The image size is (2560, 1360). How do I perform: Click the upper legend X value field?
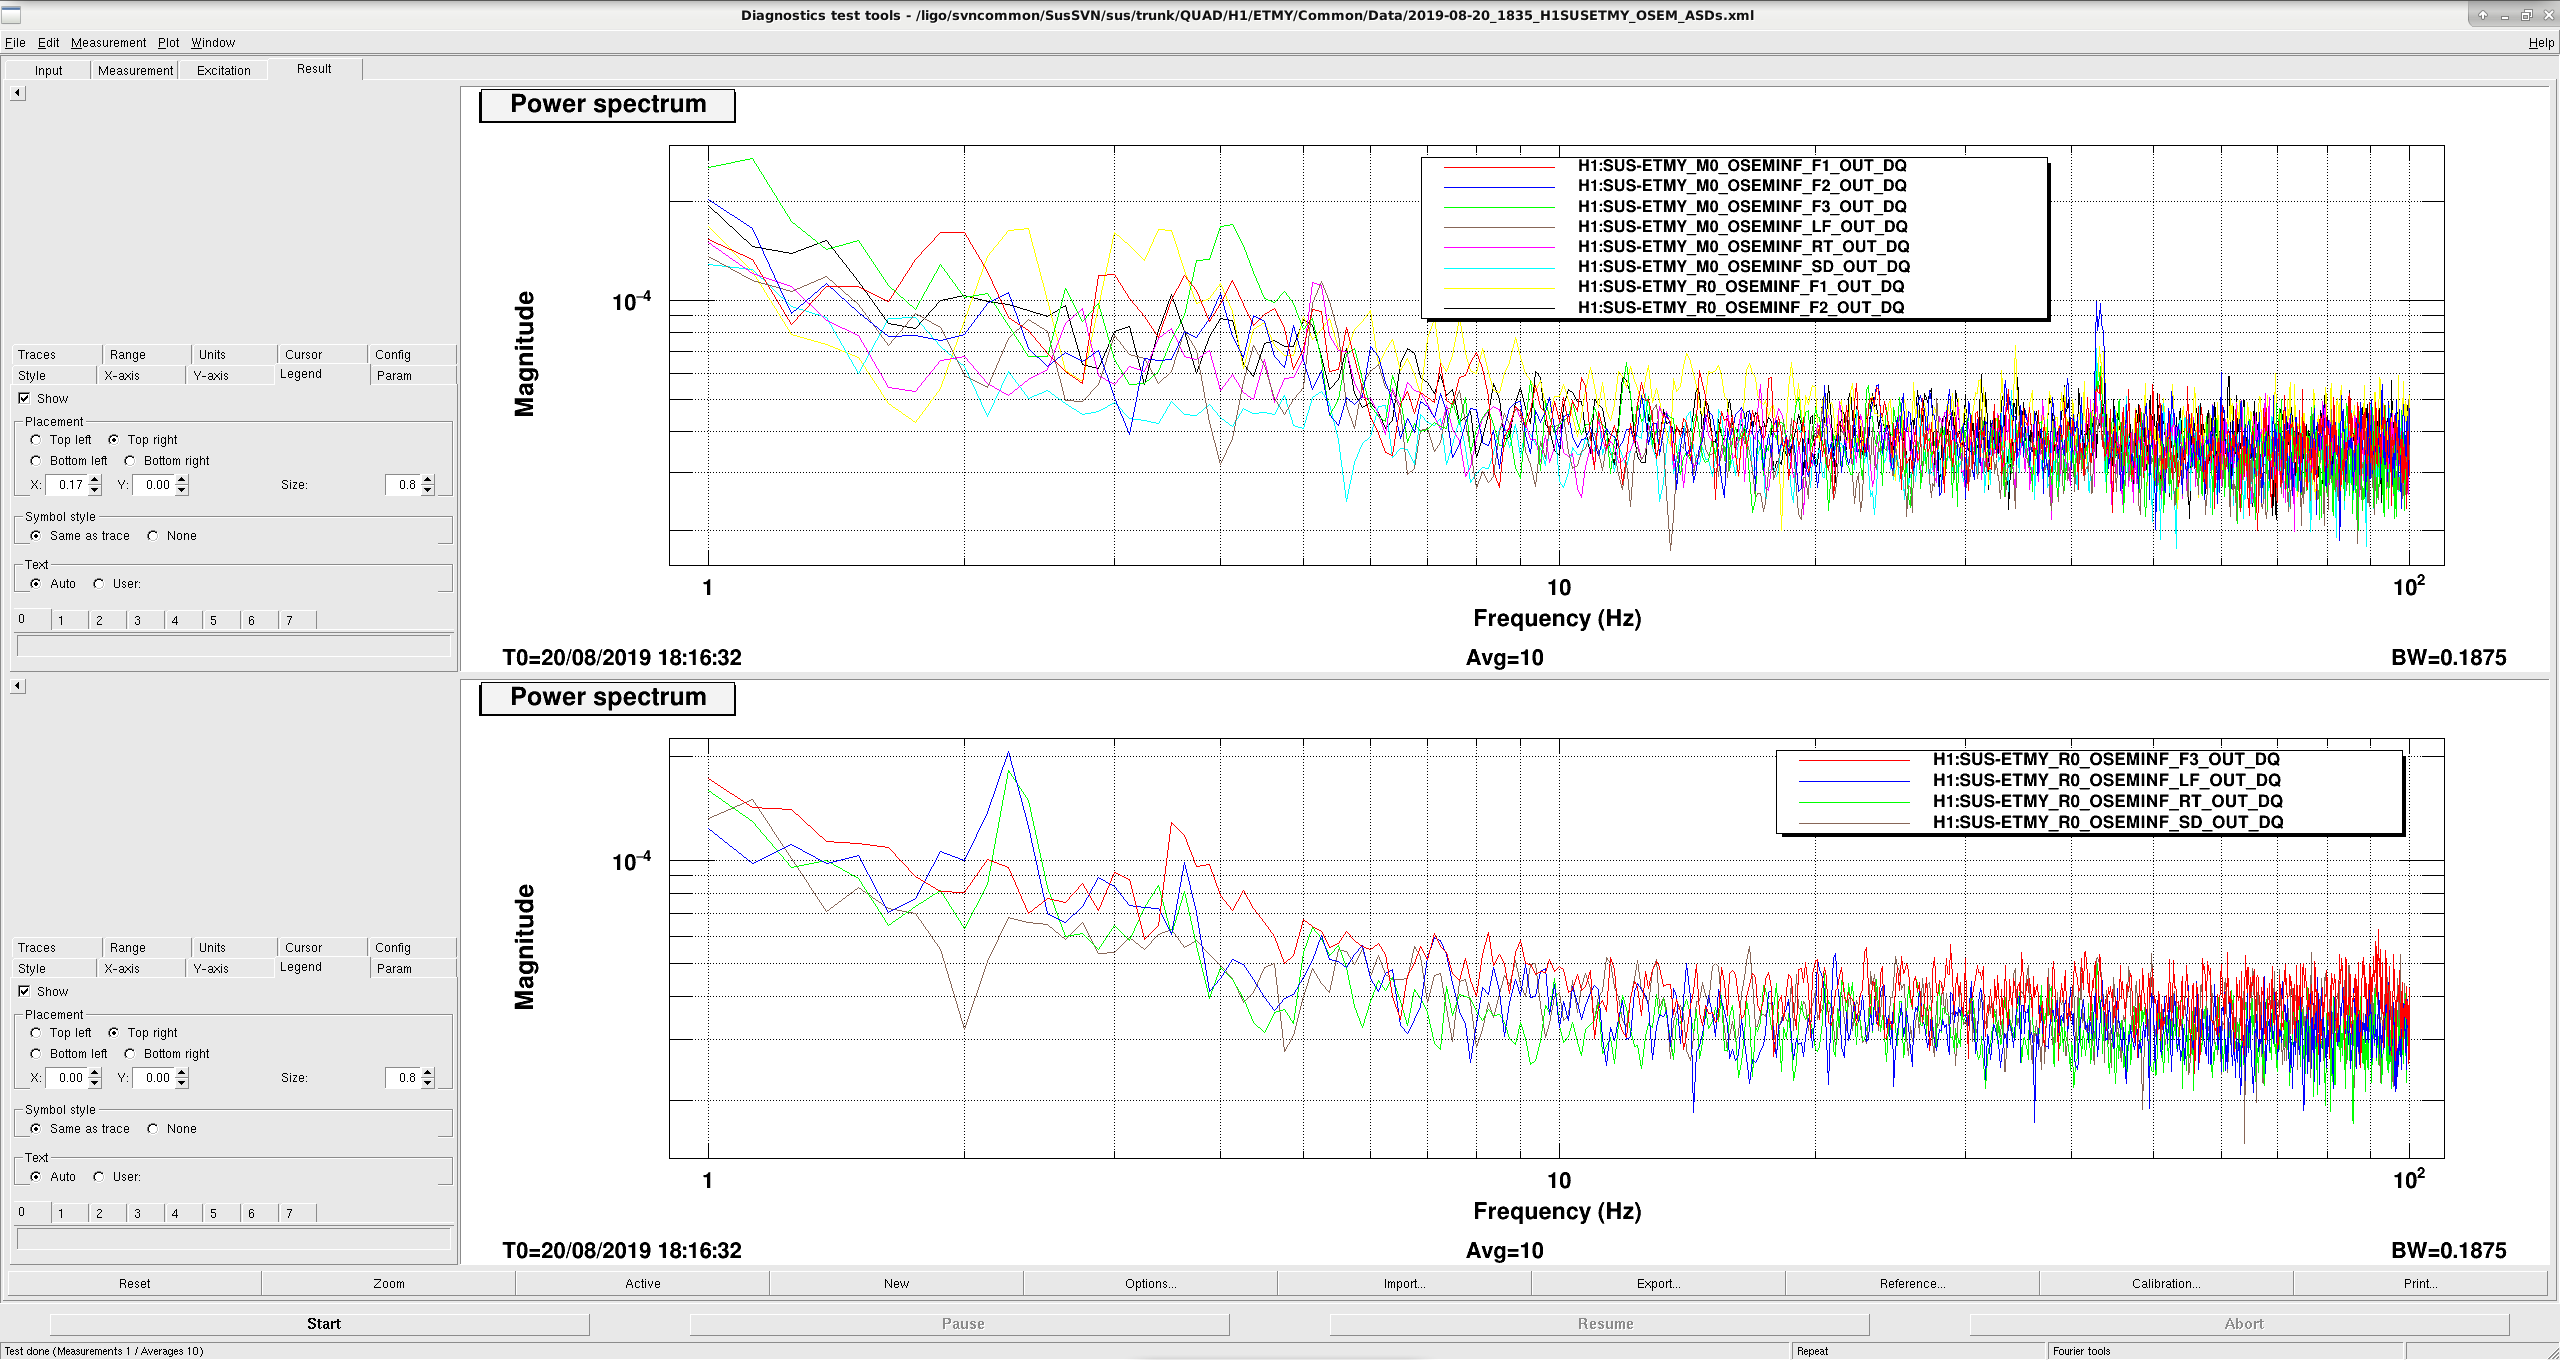click(67, 485)
